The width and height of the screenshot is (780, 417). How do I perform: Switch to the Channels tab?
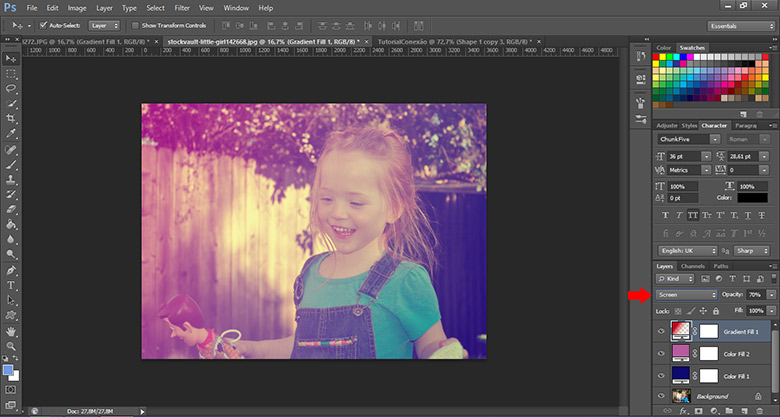tap(693, 266)
